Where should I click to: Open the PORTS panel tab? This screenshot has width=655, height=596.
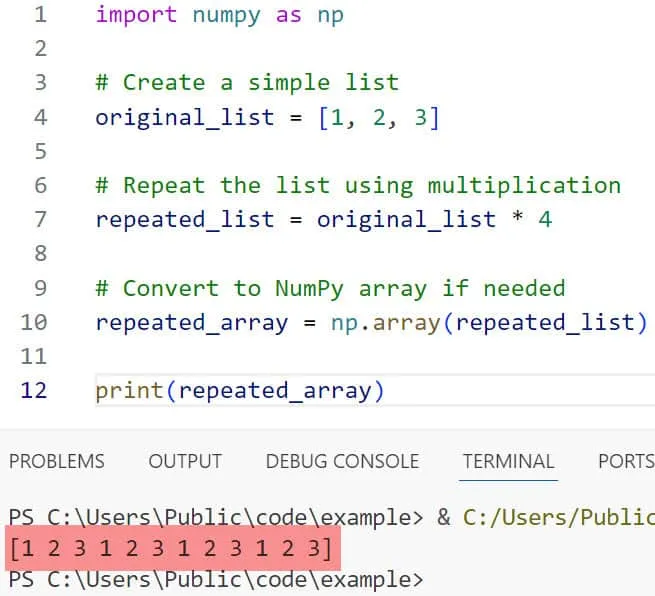[625, 461]
